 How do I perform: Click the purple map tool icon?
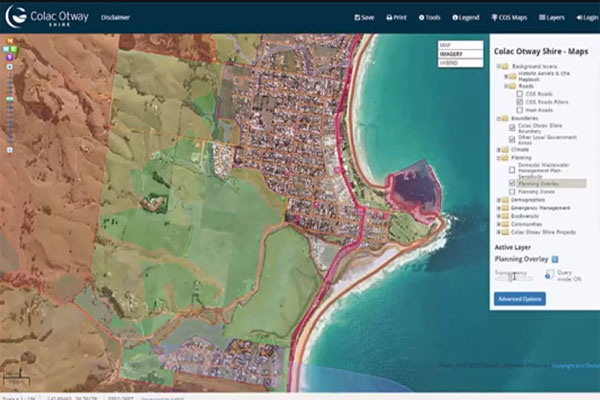click(10, 57)
